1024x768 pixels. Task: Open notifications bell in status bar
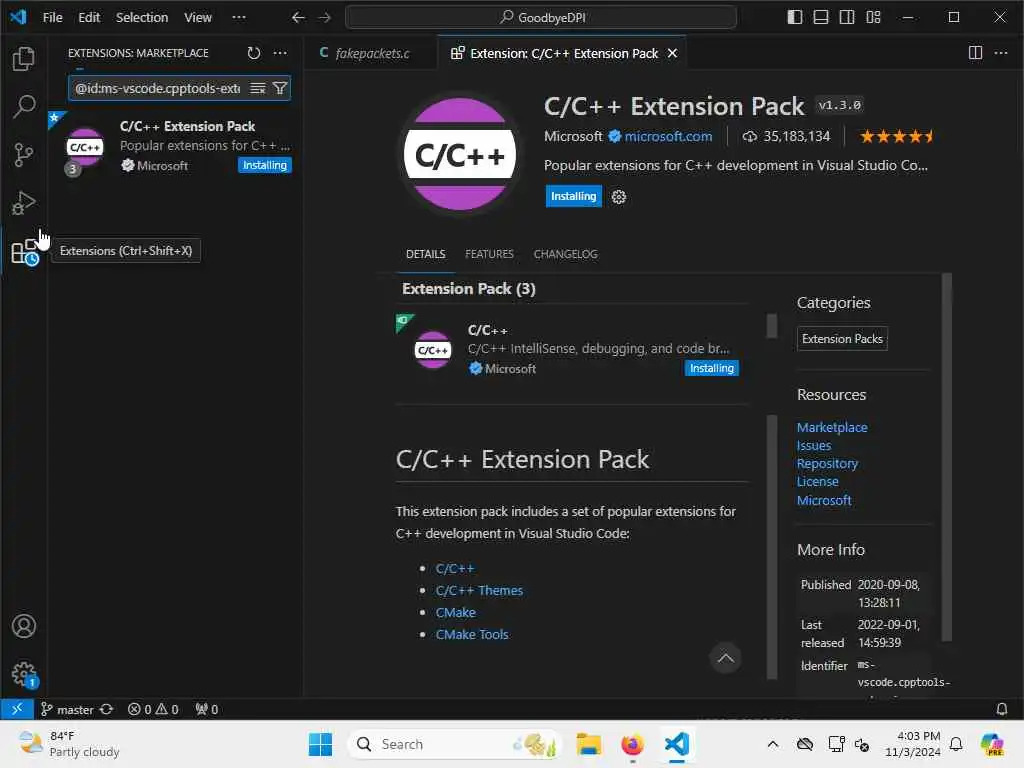click(x=1002, y=709)
